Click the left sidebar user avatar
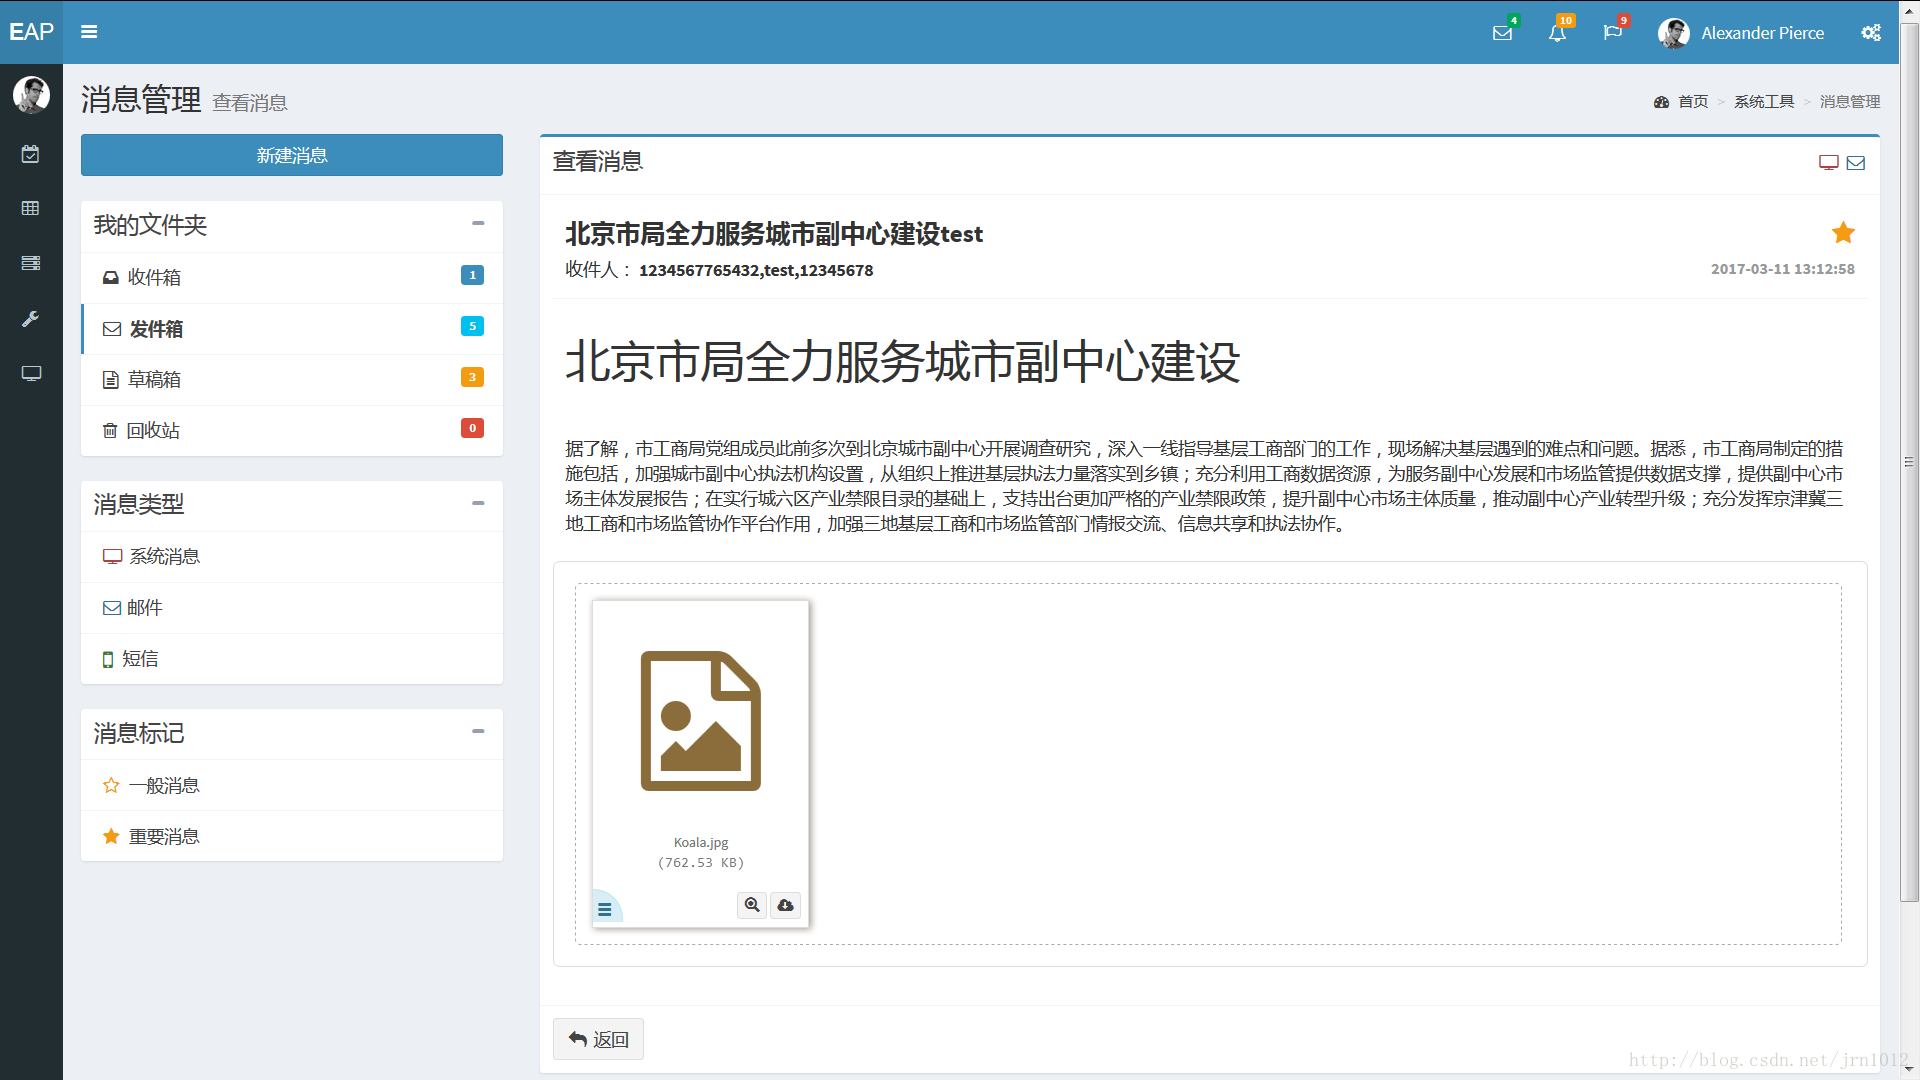Screen dimensions: 1920x1080 (31, 95)
